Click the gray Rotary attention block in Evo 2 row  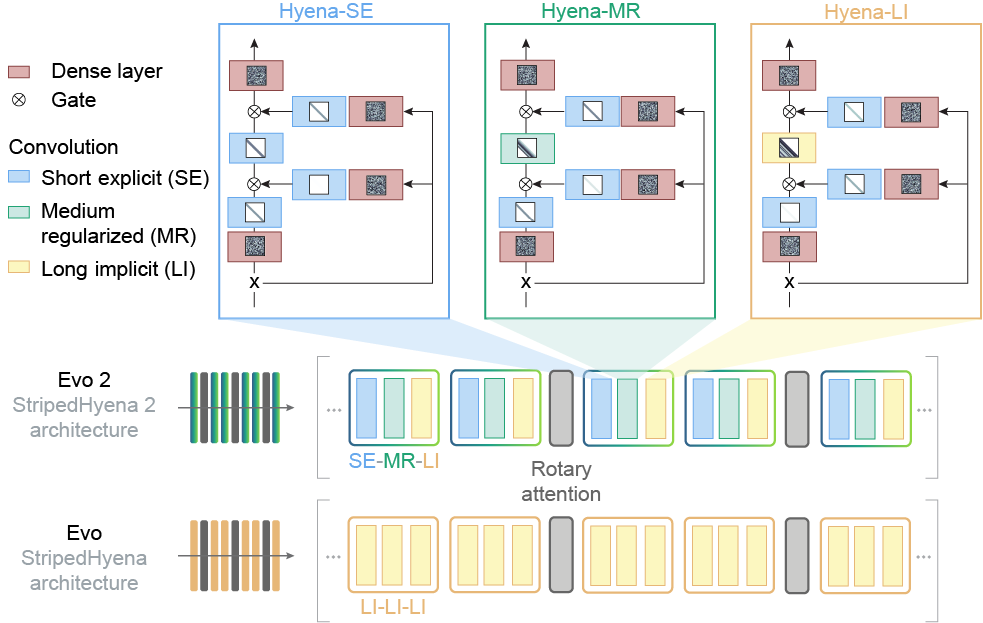click(562, 408)
